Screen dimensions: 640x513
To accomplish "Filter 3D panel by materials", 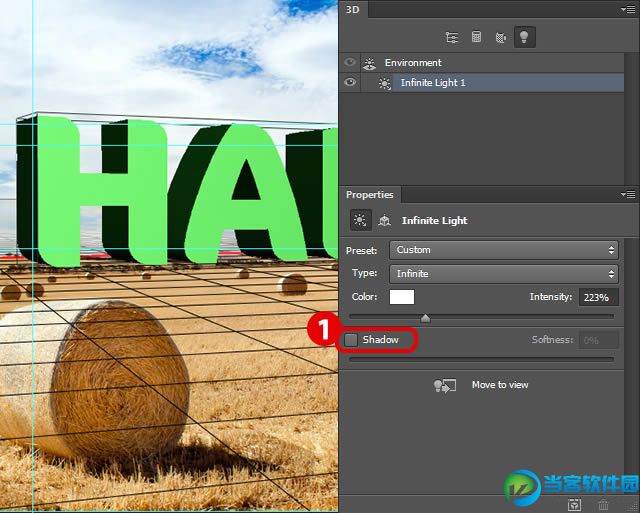I will (501, 38).
